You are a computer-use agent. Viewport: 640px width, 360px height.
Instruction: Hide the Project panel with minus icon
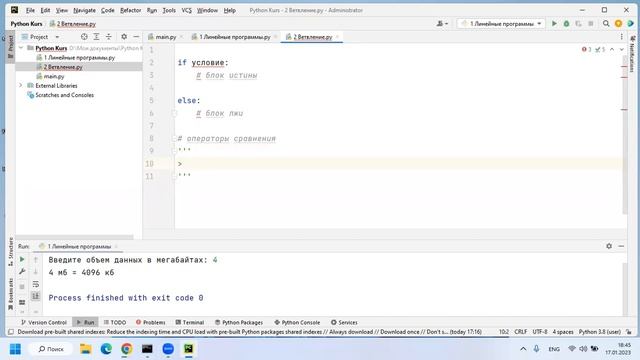[x=136, y=37]
